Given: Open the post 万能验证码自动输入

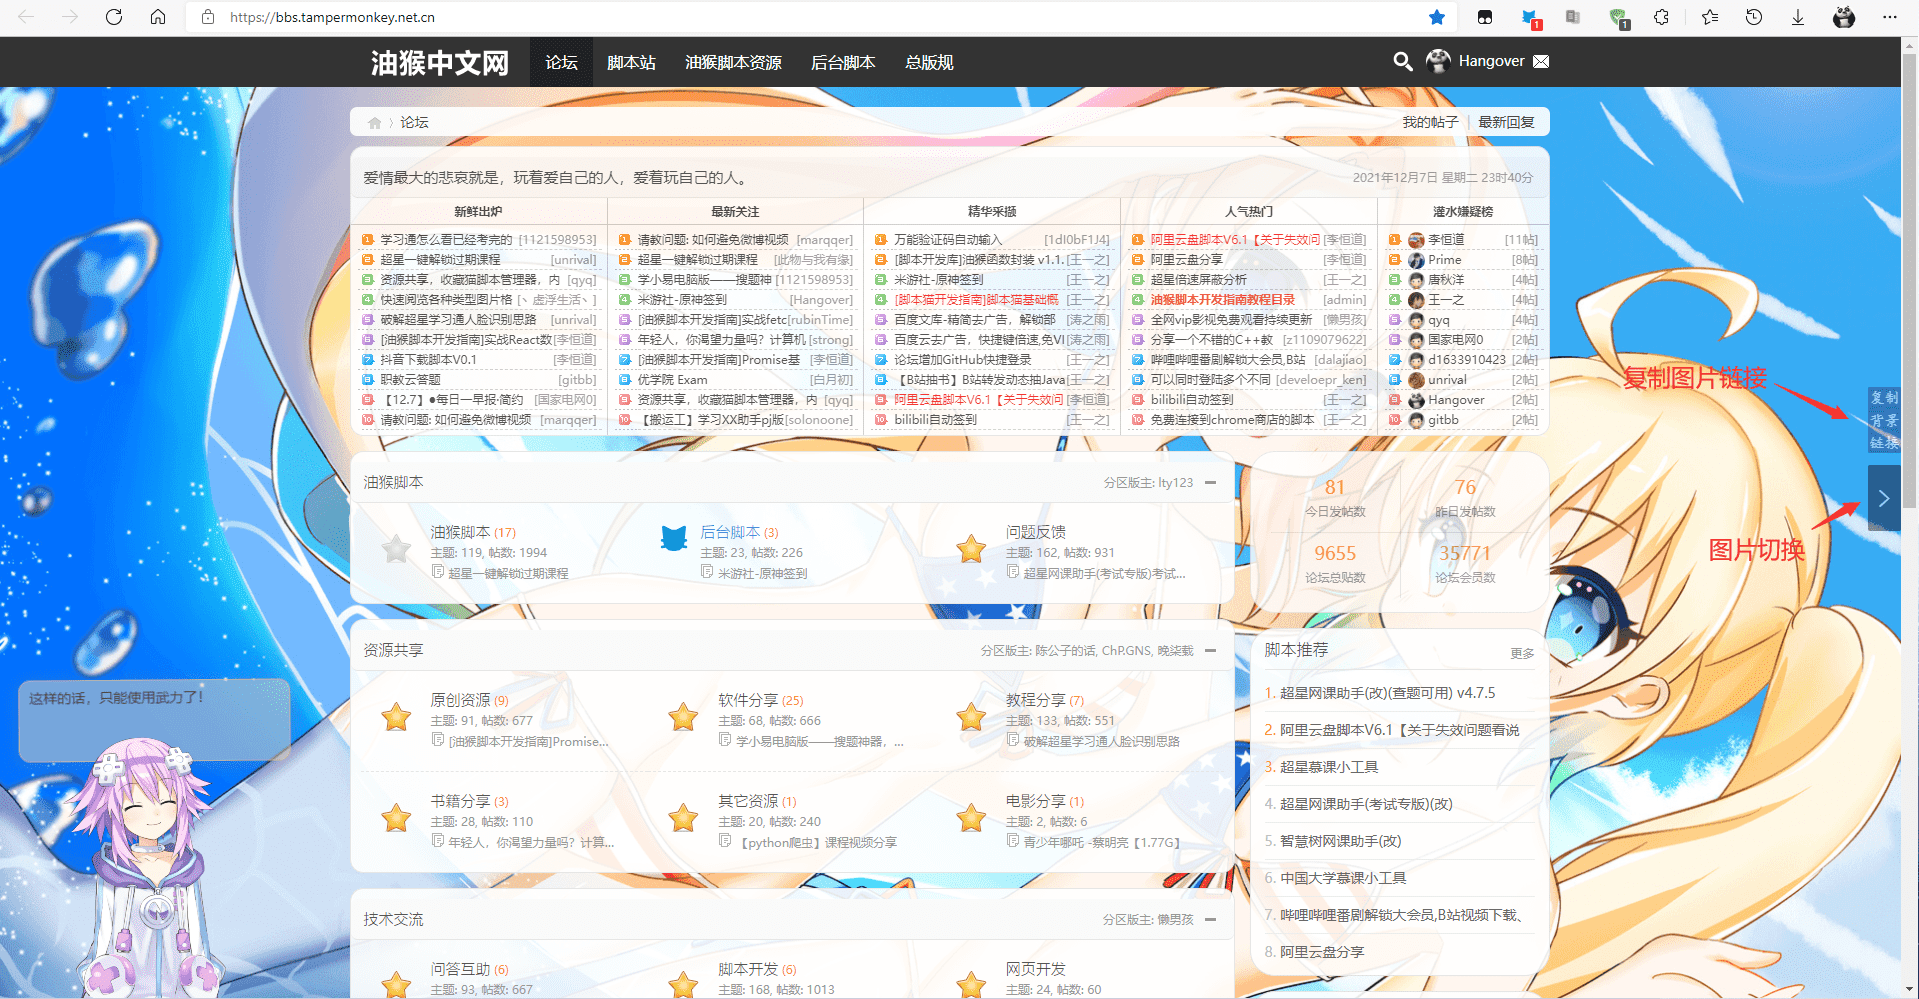Looking at the screenshot, I should pos(947,240).
